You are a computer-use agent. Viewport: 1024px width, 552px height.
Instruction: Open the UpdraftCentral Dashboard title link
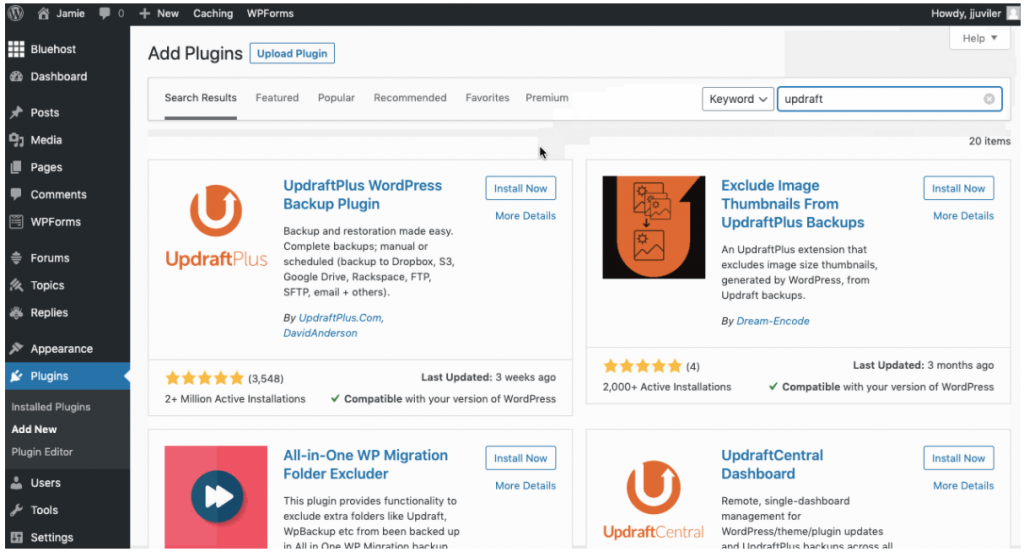pos(772,464)
